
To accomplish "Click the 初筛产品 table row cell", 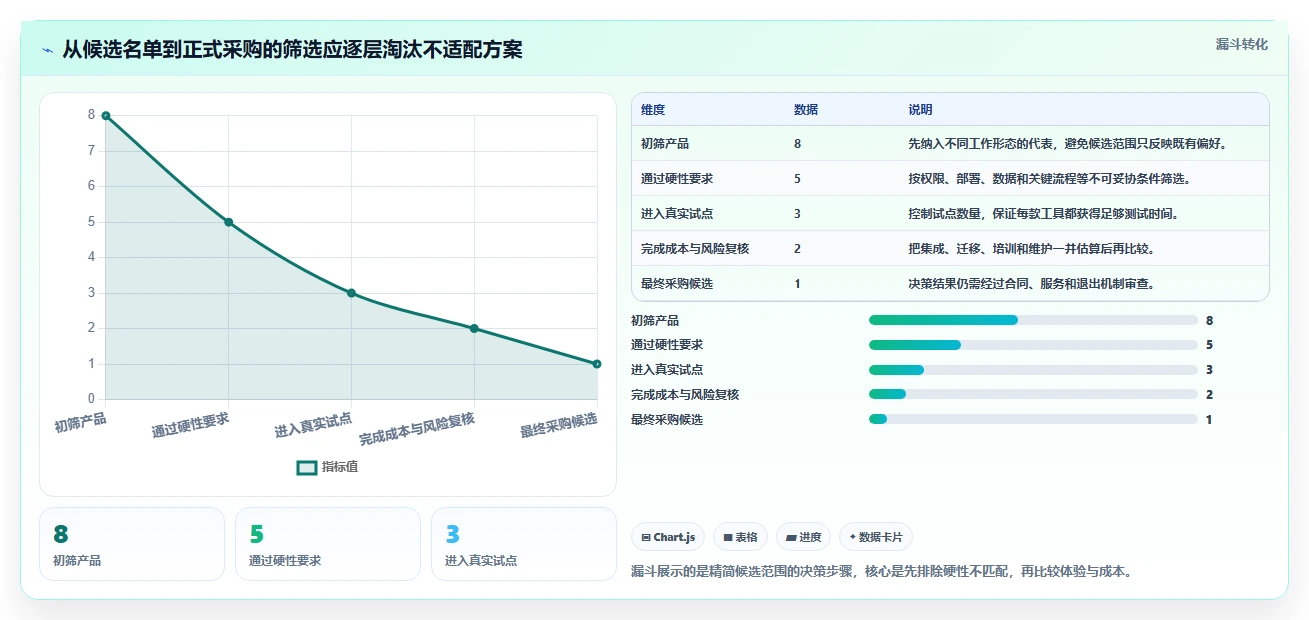I will [665, 144].
